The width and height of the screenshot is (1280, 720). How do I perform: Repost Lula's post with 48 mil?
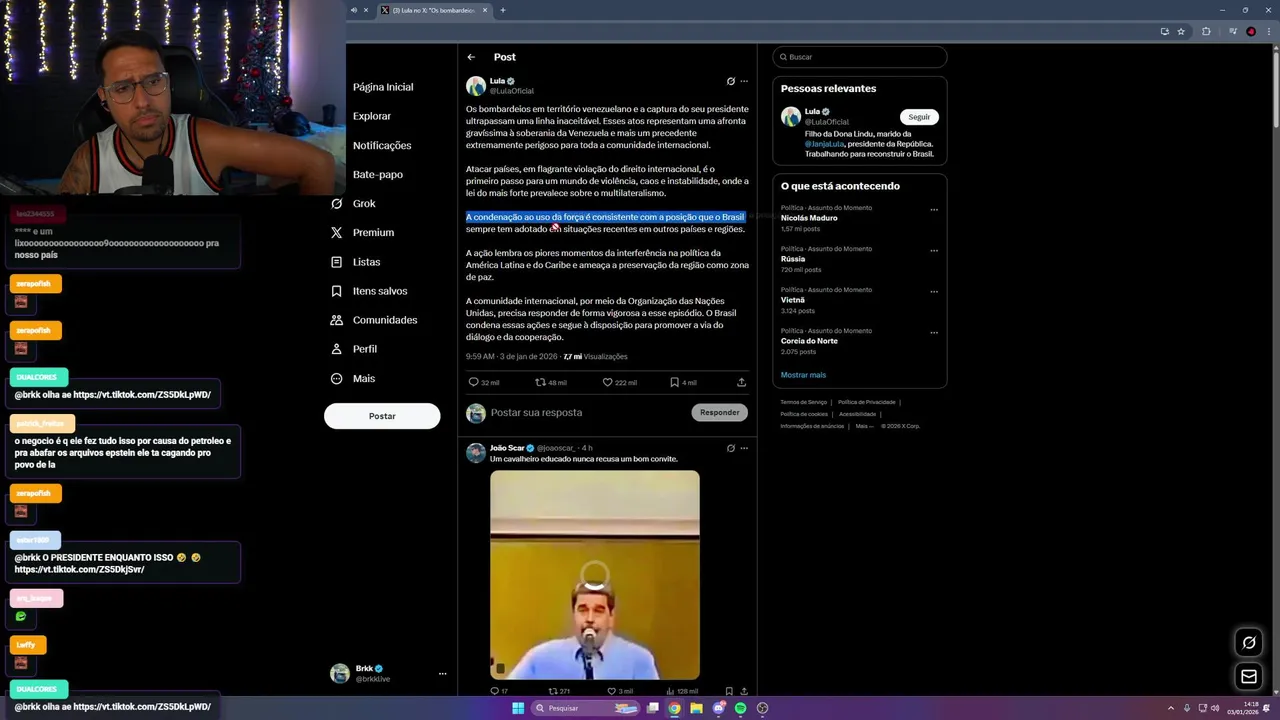551,382
